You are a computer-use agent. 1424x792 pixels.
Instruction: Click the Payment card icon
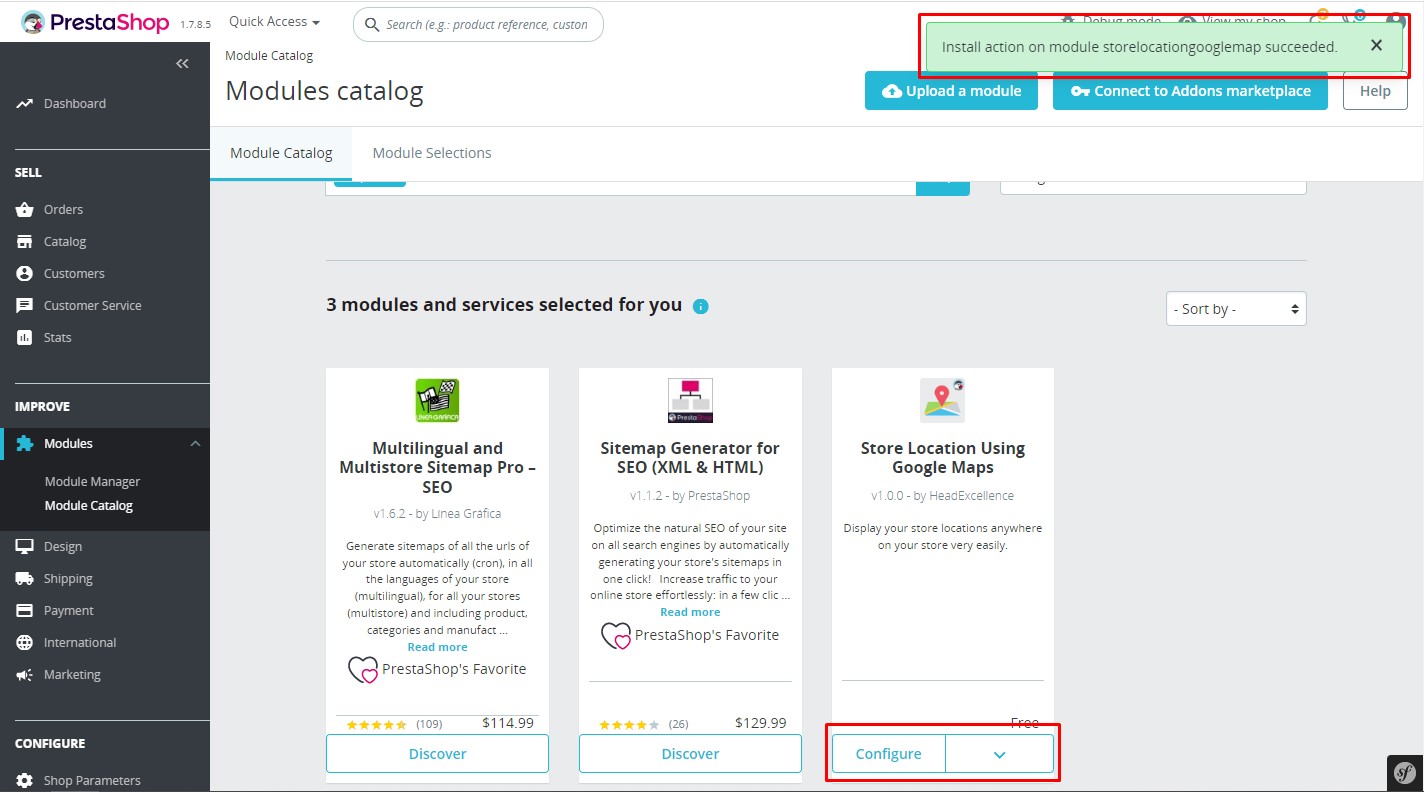click(x=25, y=610)
